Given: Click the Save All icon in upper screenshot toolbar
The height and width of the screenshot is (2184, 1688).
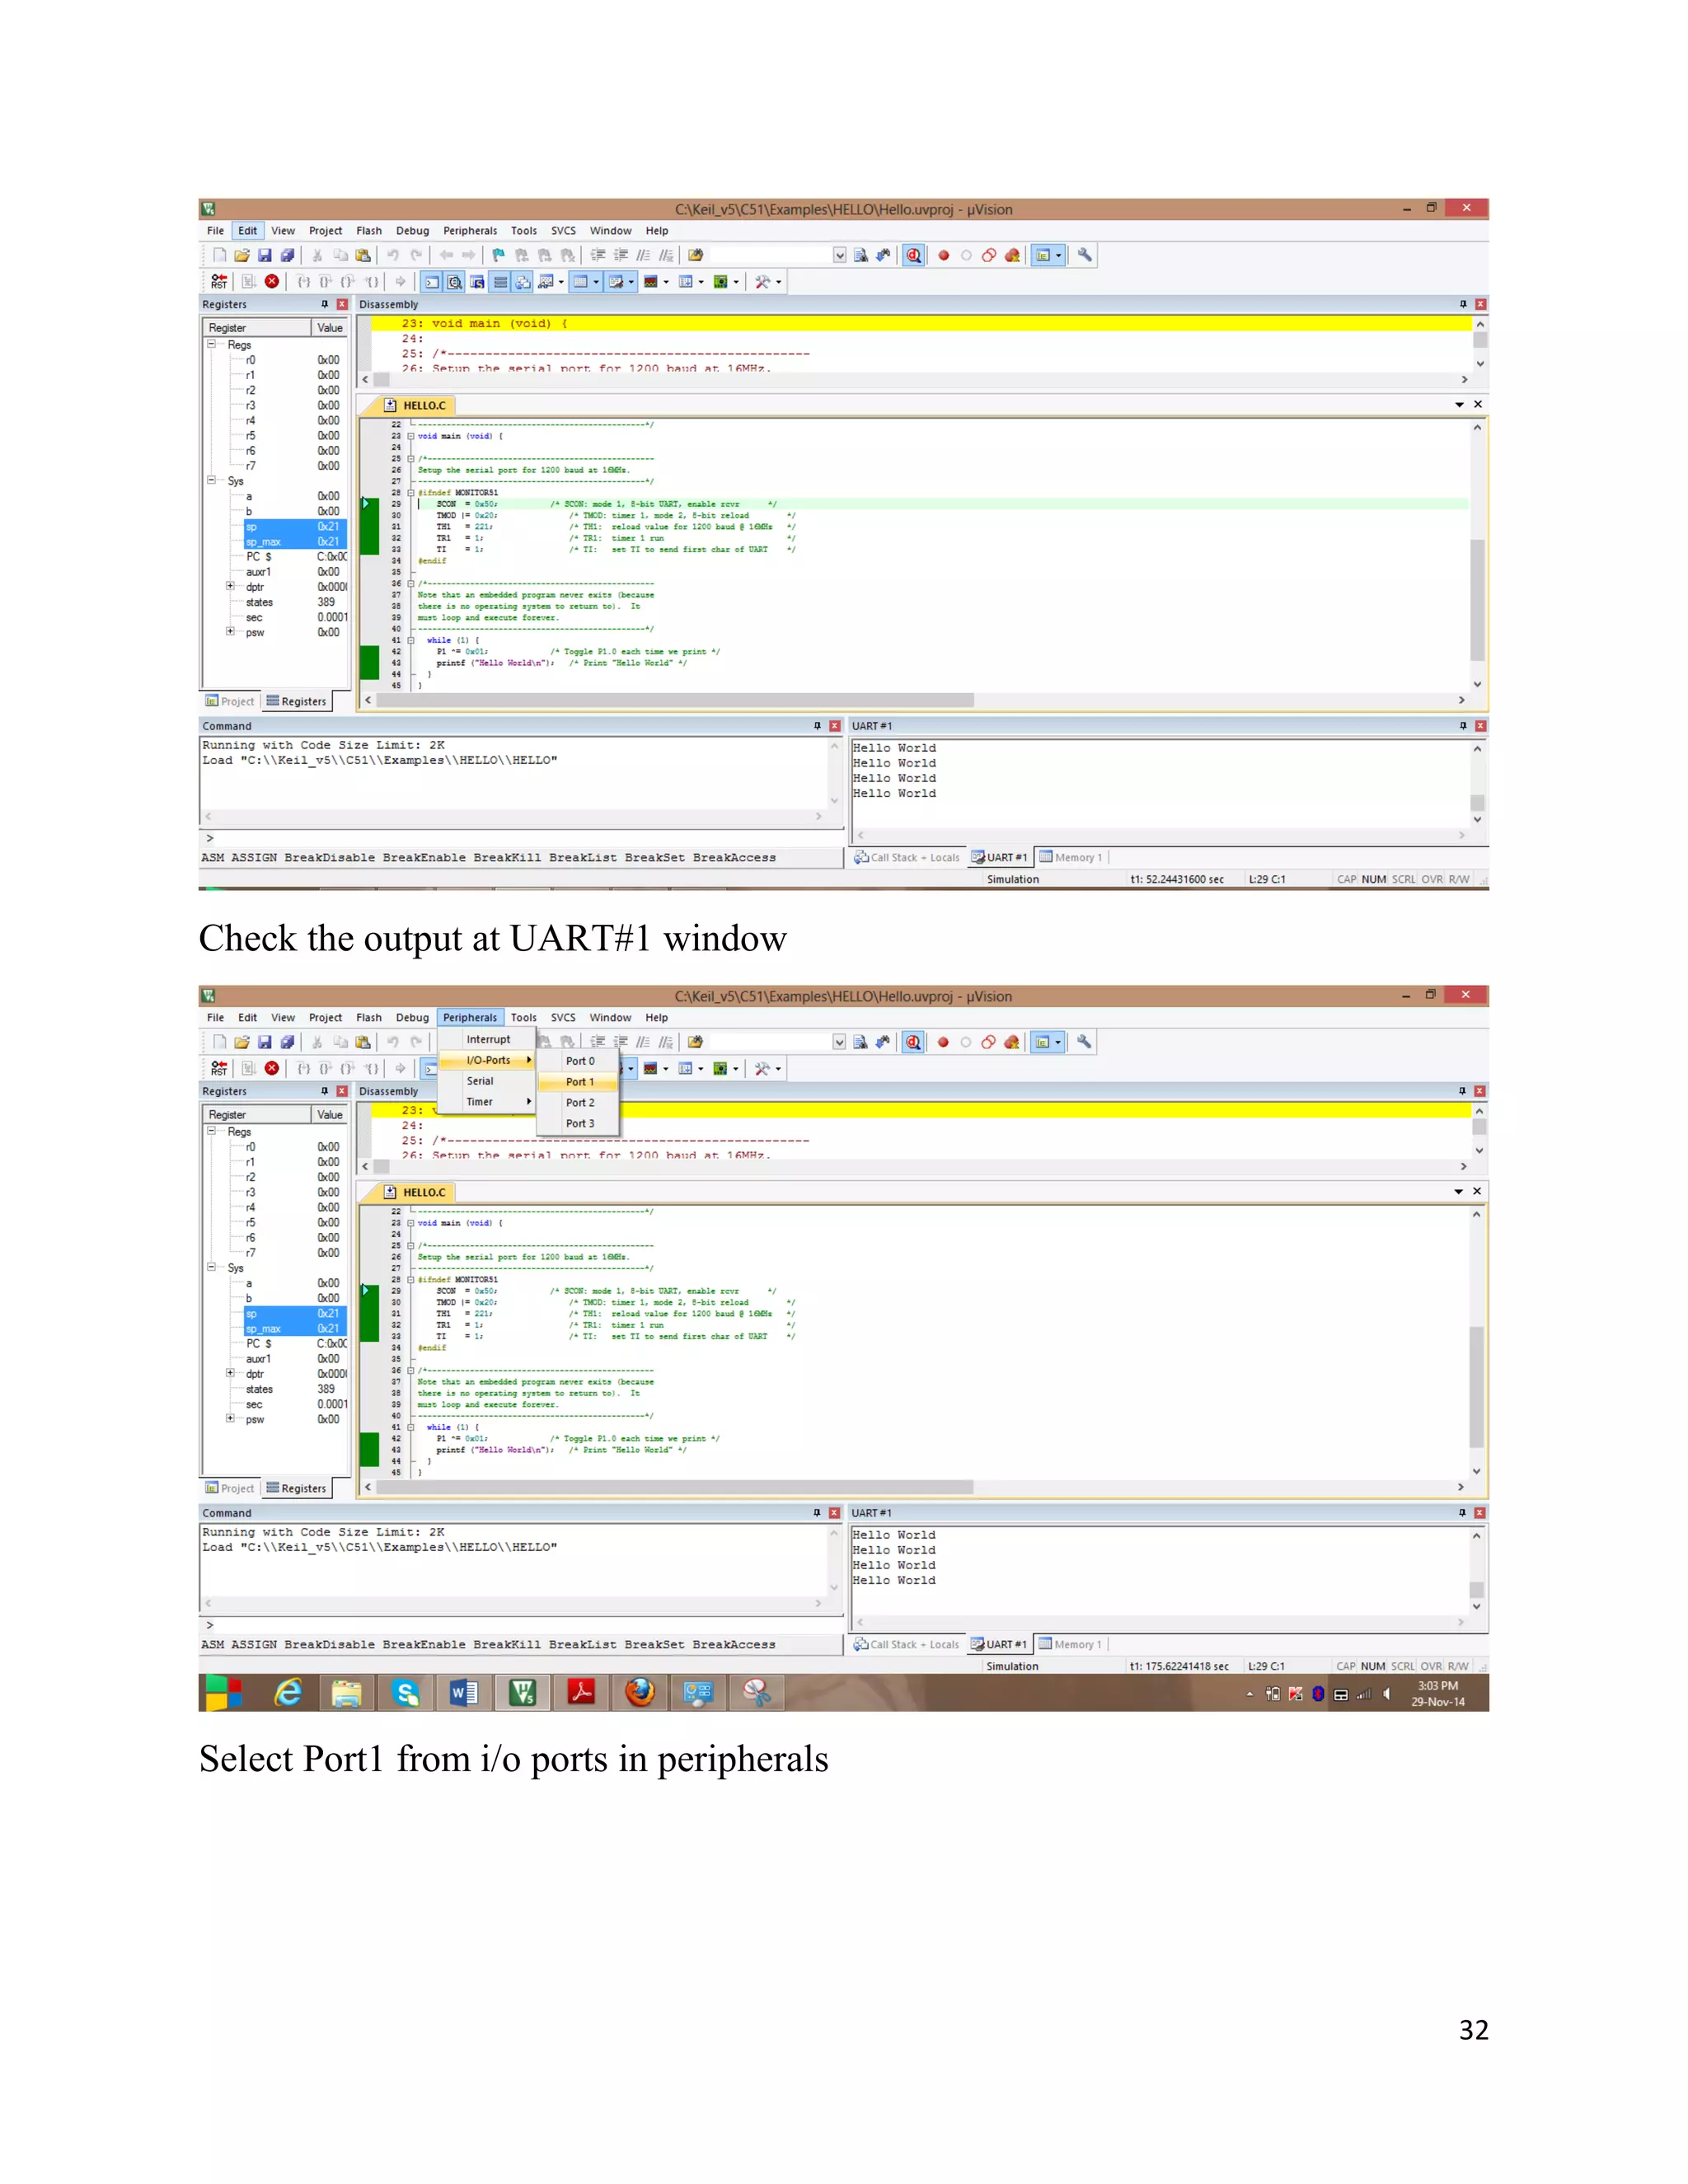Looking at the screenshot, I should pos(287,255).
